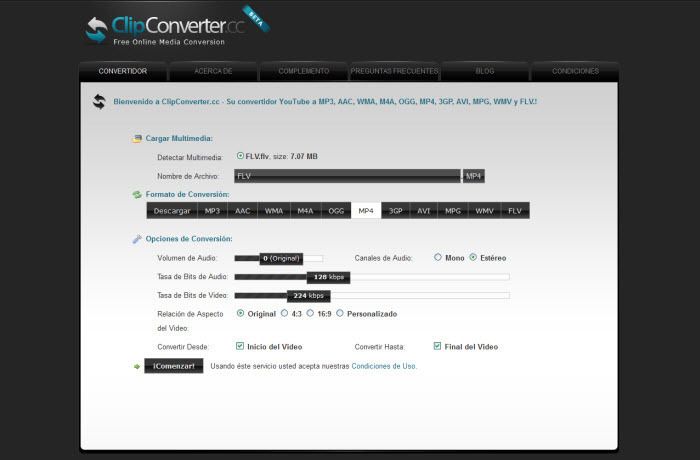Switch to the ACERCA DE tab
Screen dimensions: 700x460
pyautogui.click(x=213, y=71)
